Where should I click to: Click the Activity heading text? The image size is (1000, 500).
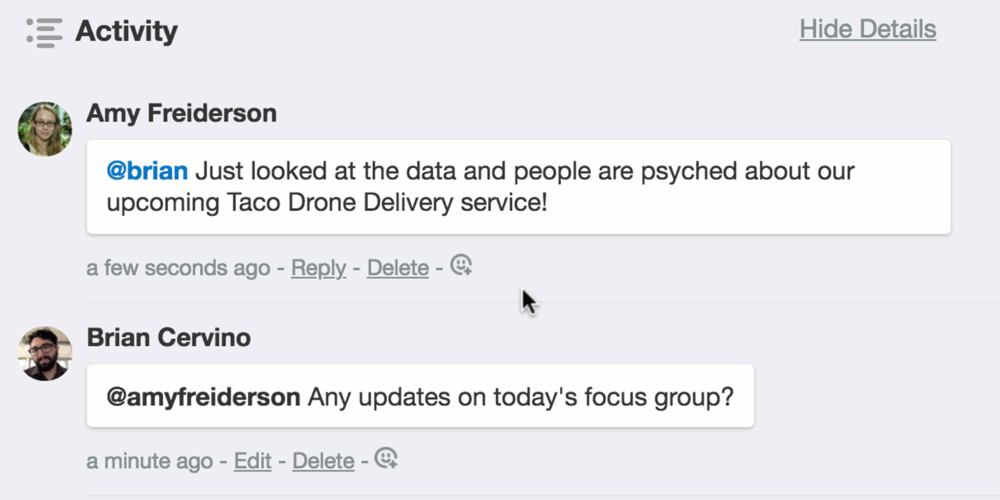[x=126, y=31]
